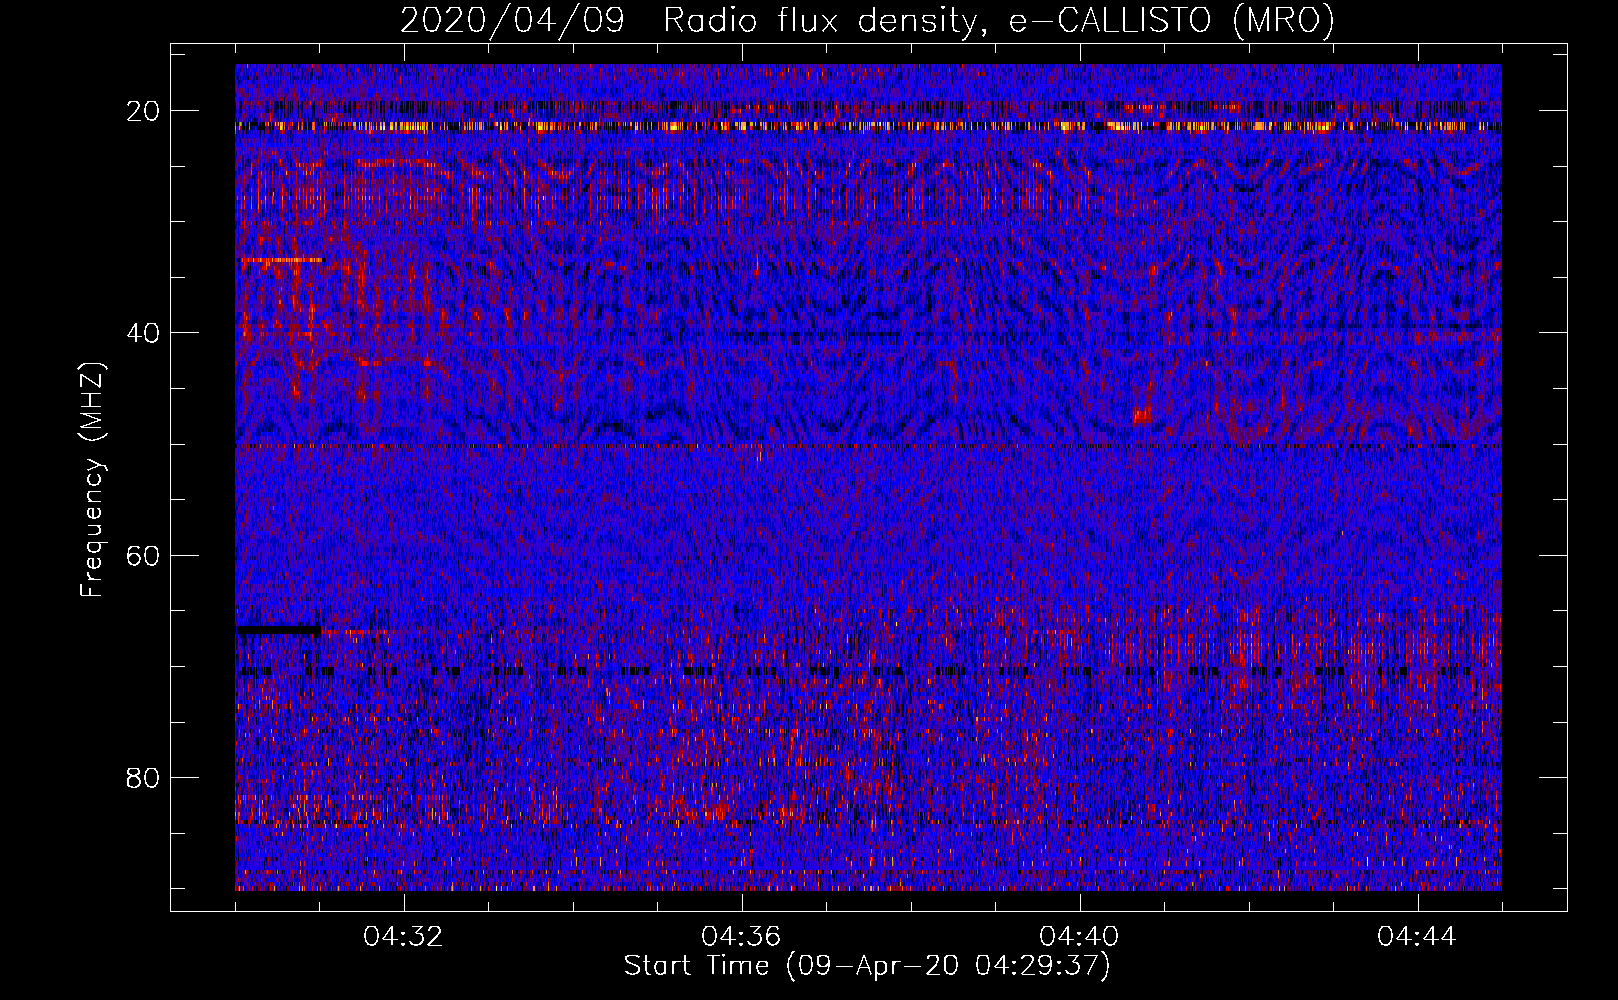Click the "Frequency (MHZ)" axis label
Screen dimensions: 1618x1000
pyautogui.click(x=92, y=480)
